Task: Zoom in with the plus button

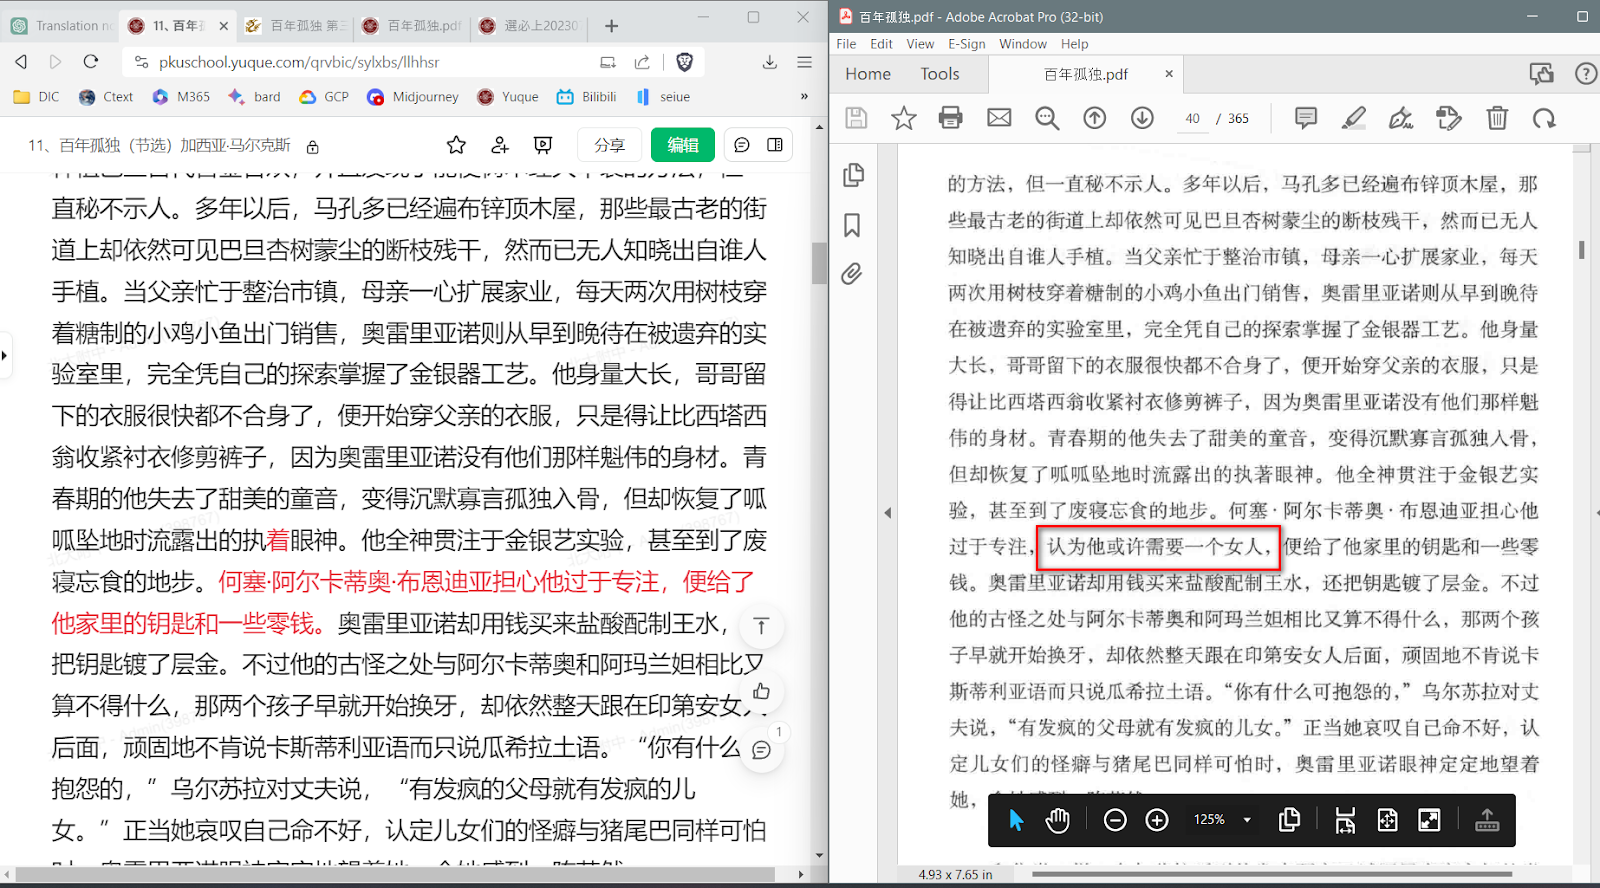Action: (1157, 820)
